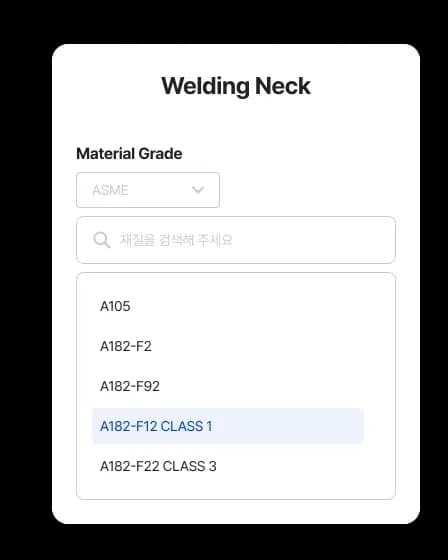
Task: Choose A182-F2 from the material list
Action: tap(228, 346)
